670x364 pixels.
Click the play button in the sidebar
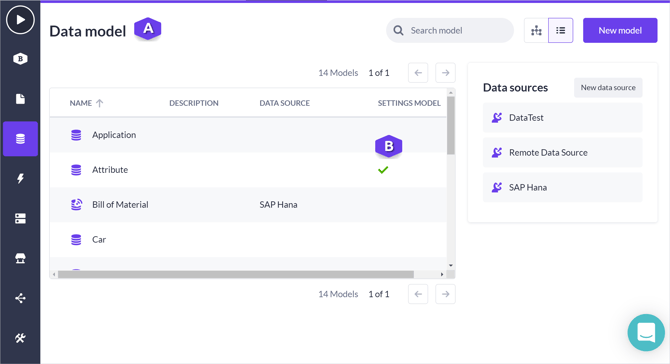click(x=20, y=20)
